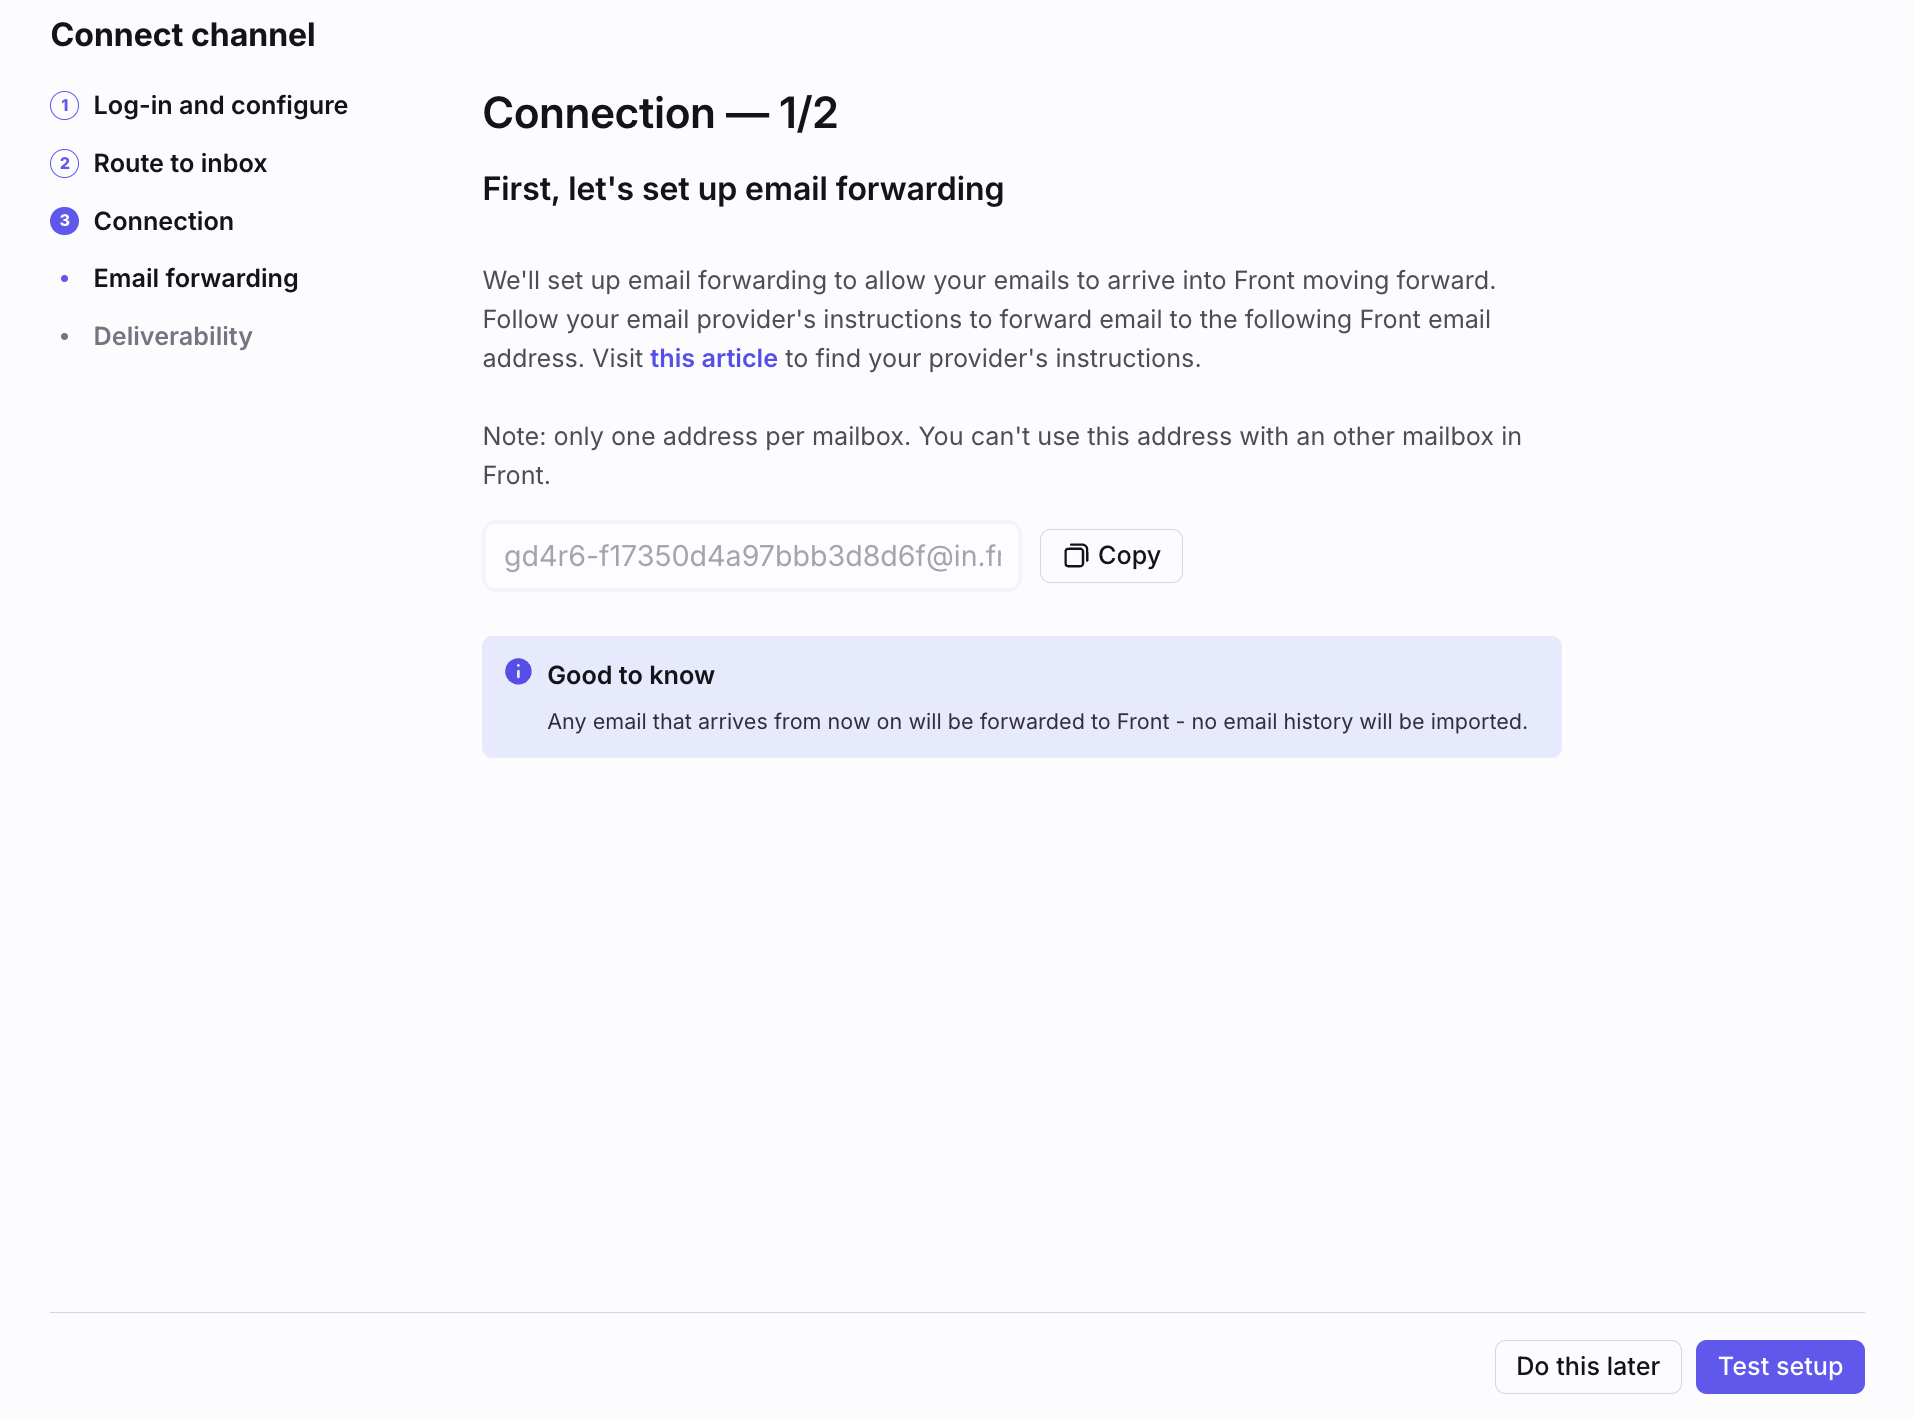Select the Deliverability sub-step
Viewport: 1914px width, 1418px height.
pyautogui.click(x=173, y=336)
